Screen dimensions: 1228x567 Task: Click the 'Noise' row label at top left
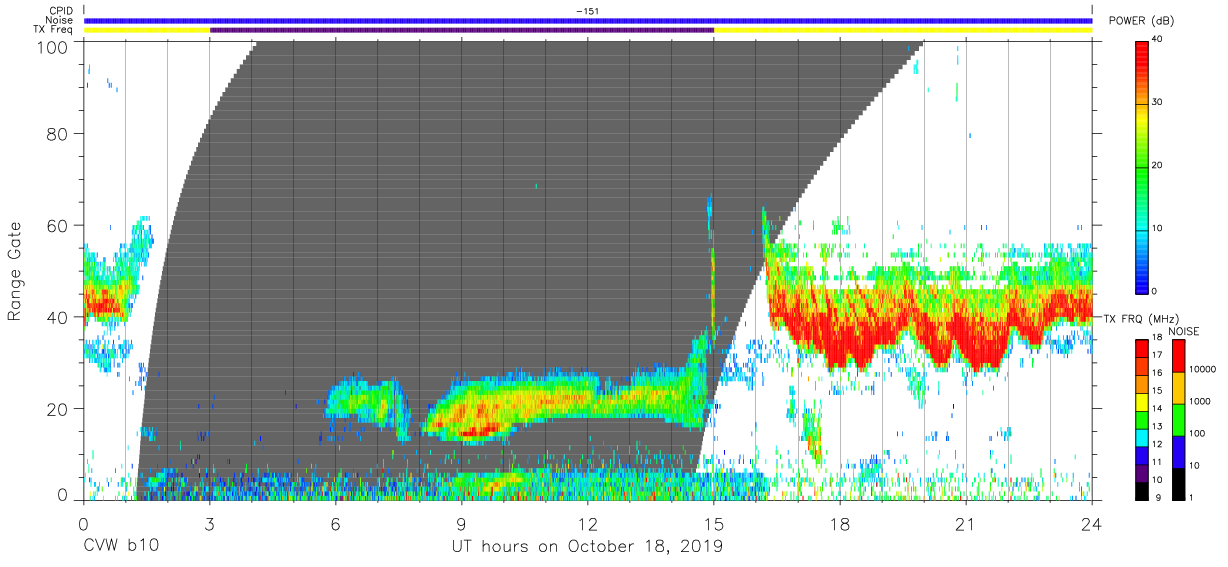[61, 20]
